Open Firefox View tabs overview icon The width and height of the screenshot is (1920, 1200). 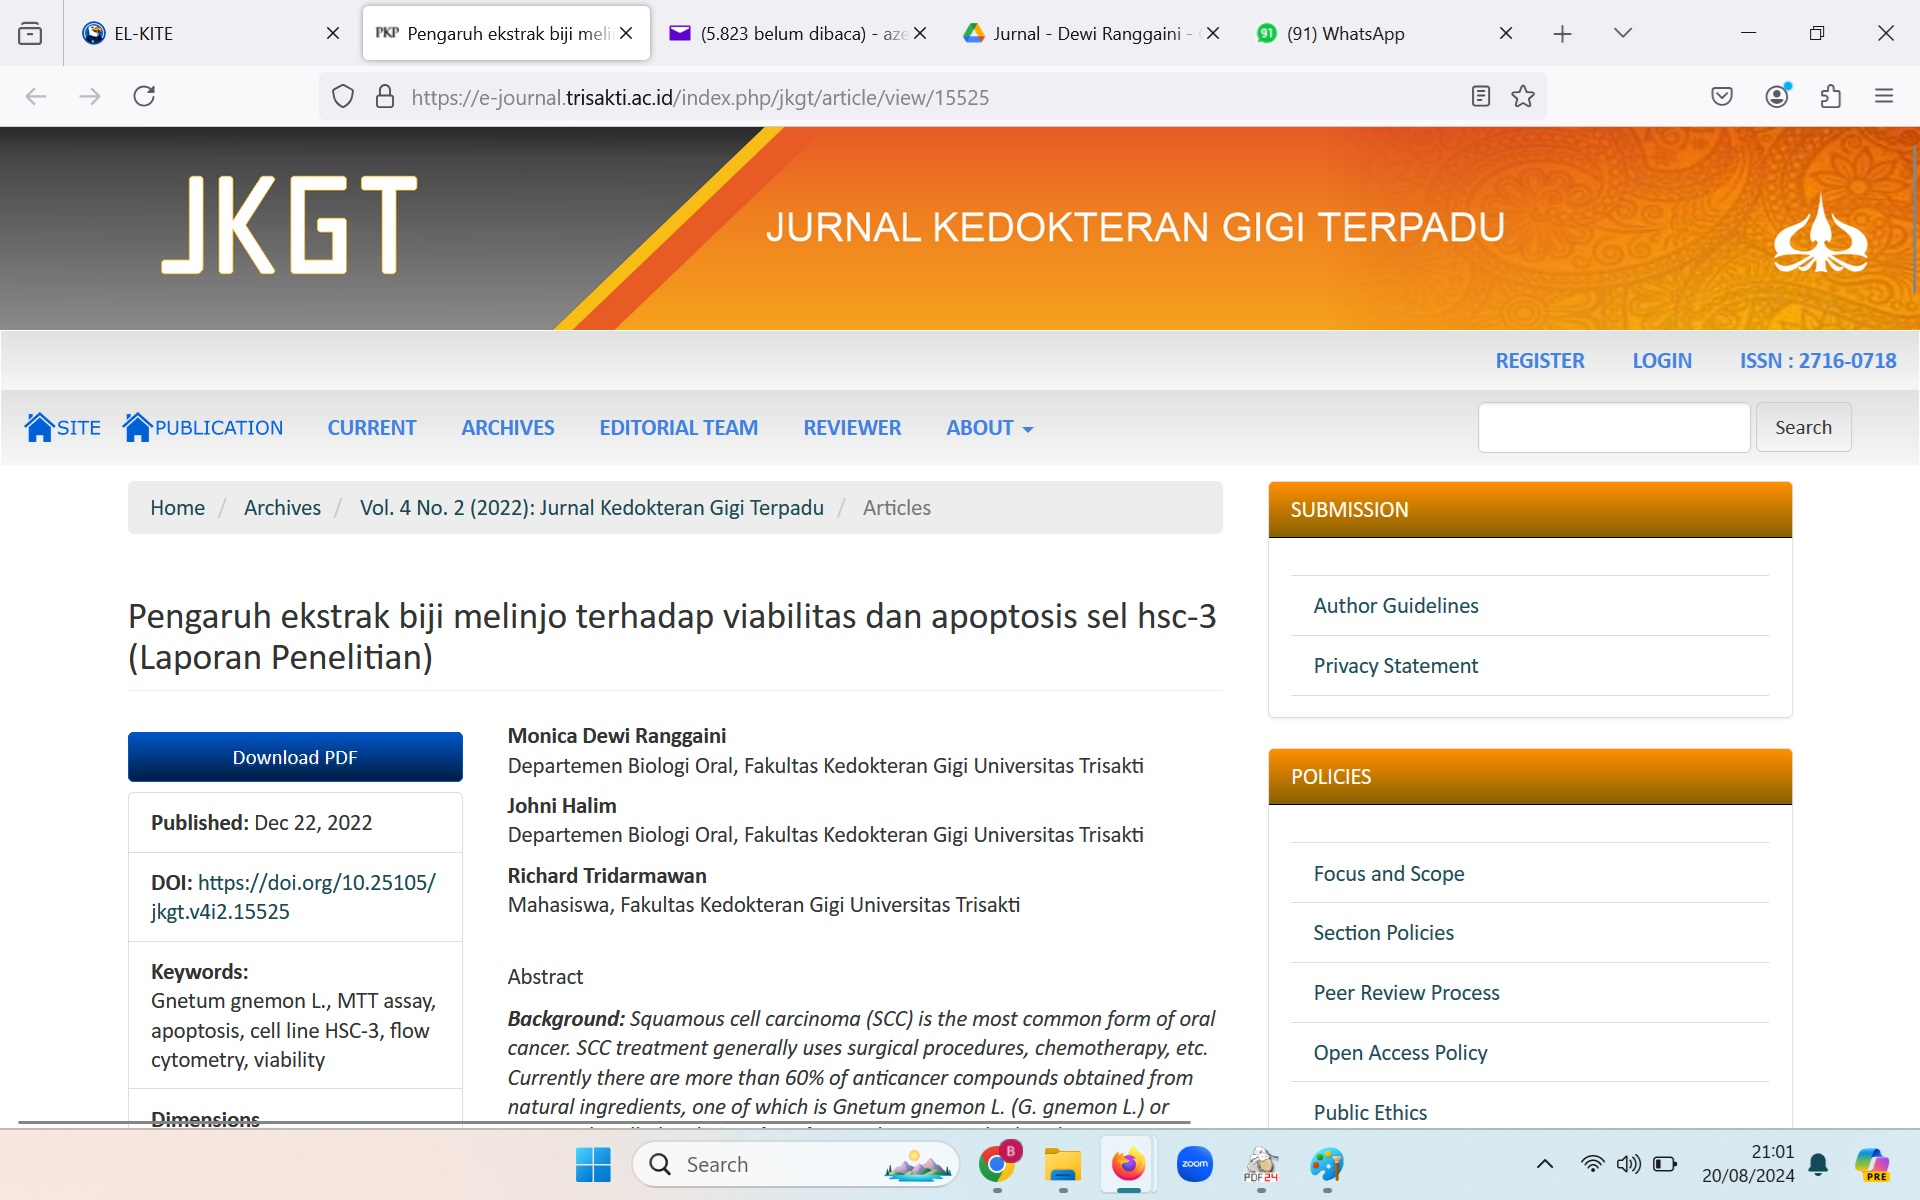click(30, 34)
